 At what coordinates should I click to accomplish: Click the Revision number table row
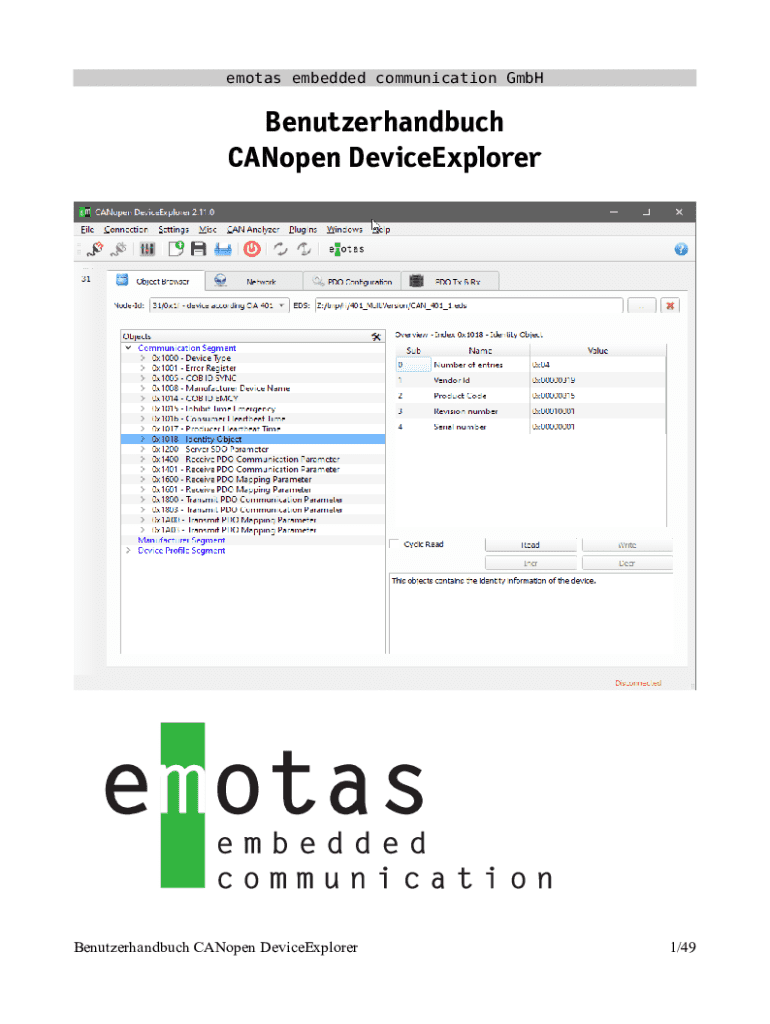530,411
